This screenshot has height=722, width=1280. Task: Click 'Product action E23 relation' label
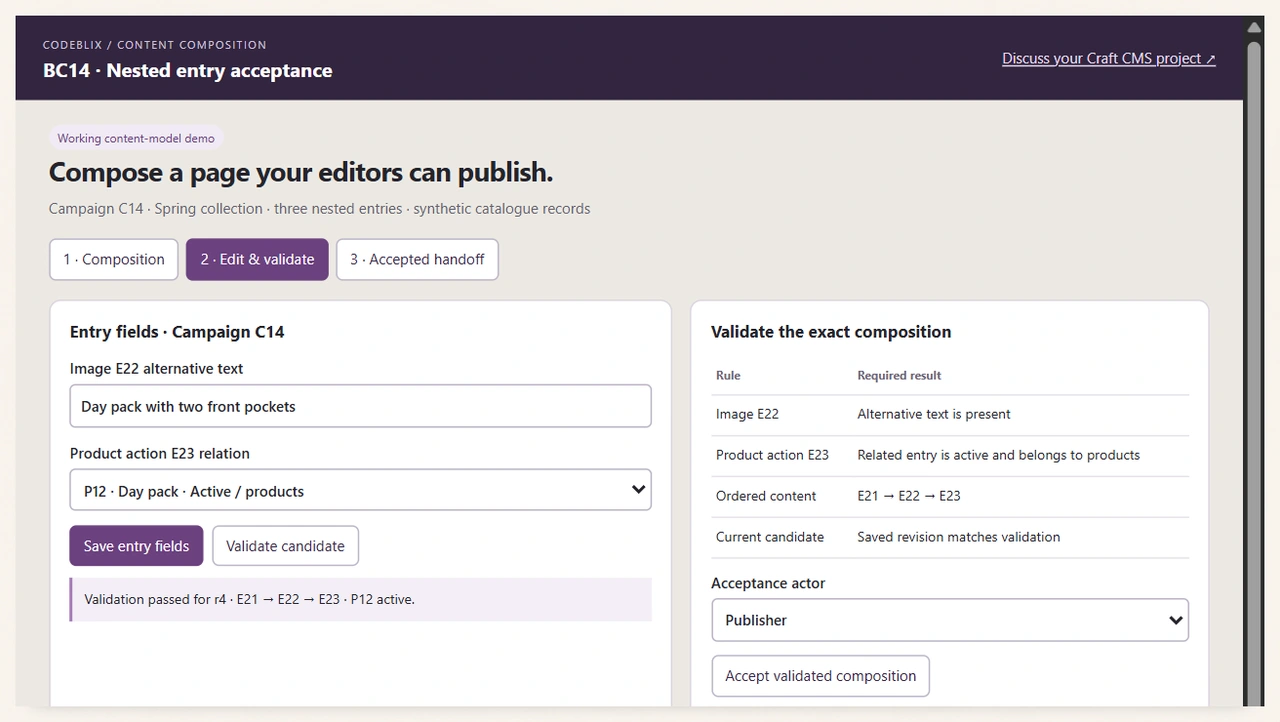pyautogui.click(x=160, y=453)
